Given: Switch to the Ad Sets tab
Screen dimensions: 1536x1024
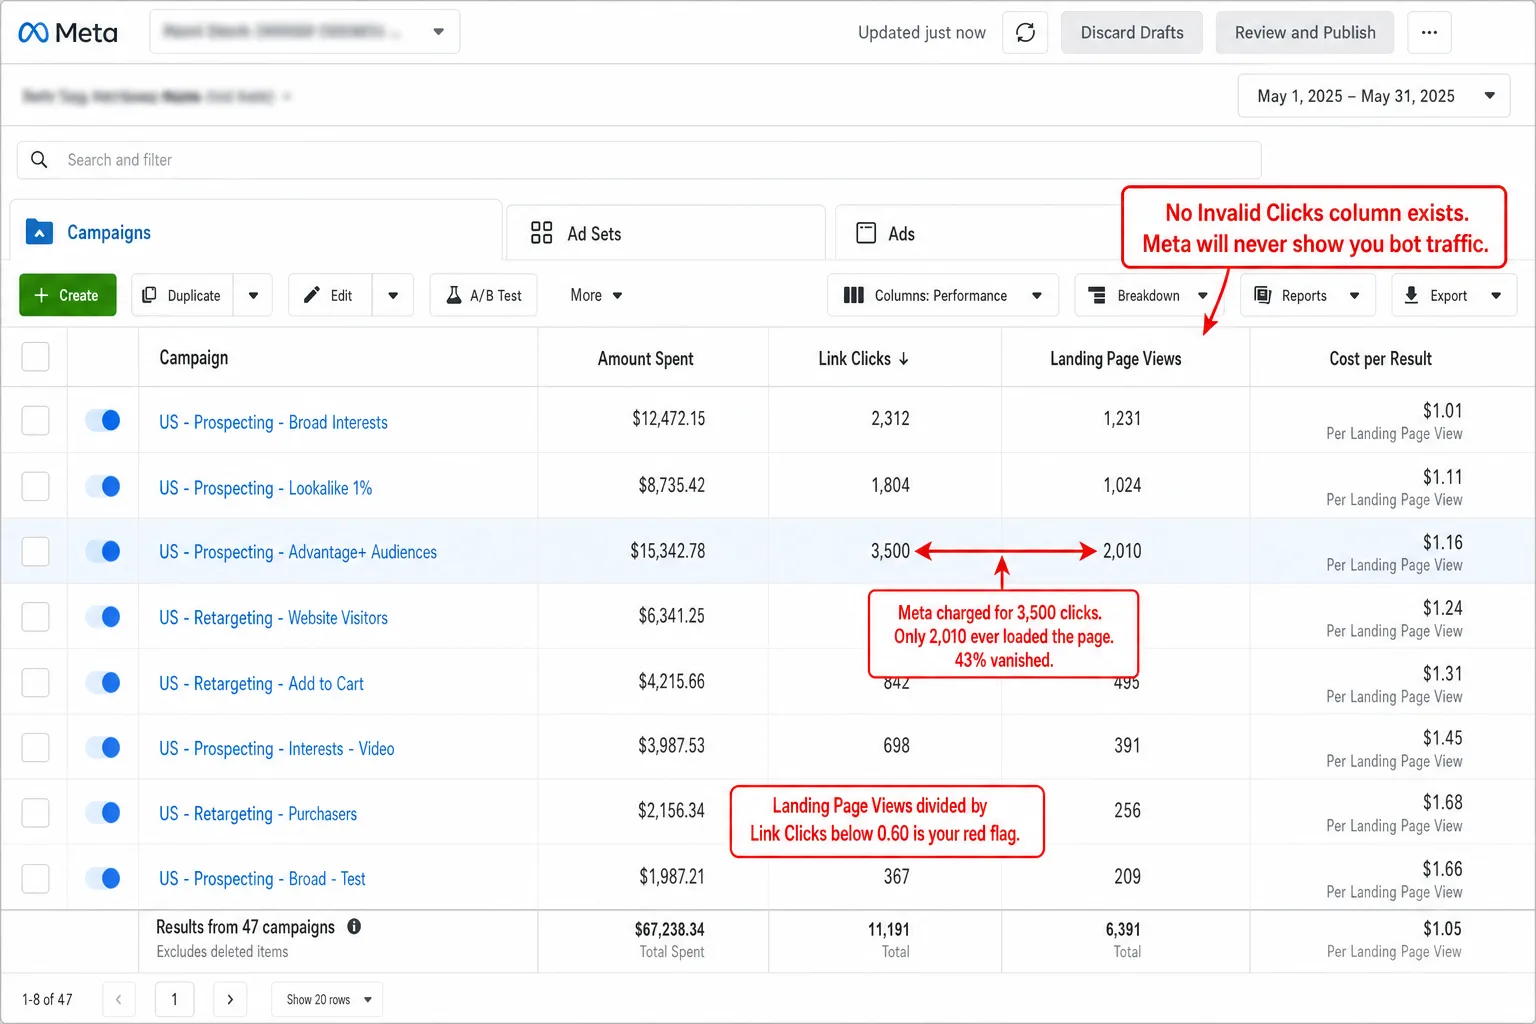Looking at the screenshot, I should point(666,233).
